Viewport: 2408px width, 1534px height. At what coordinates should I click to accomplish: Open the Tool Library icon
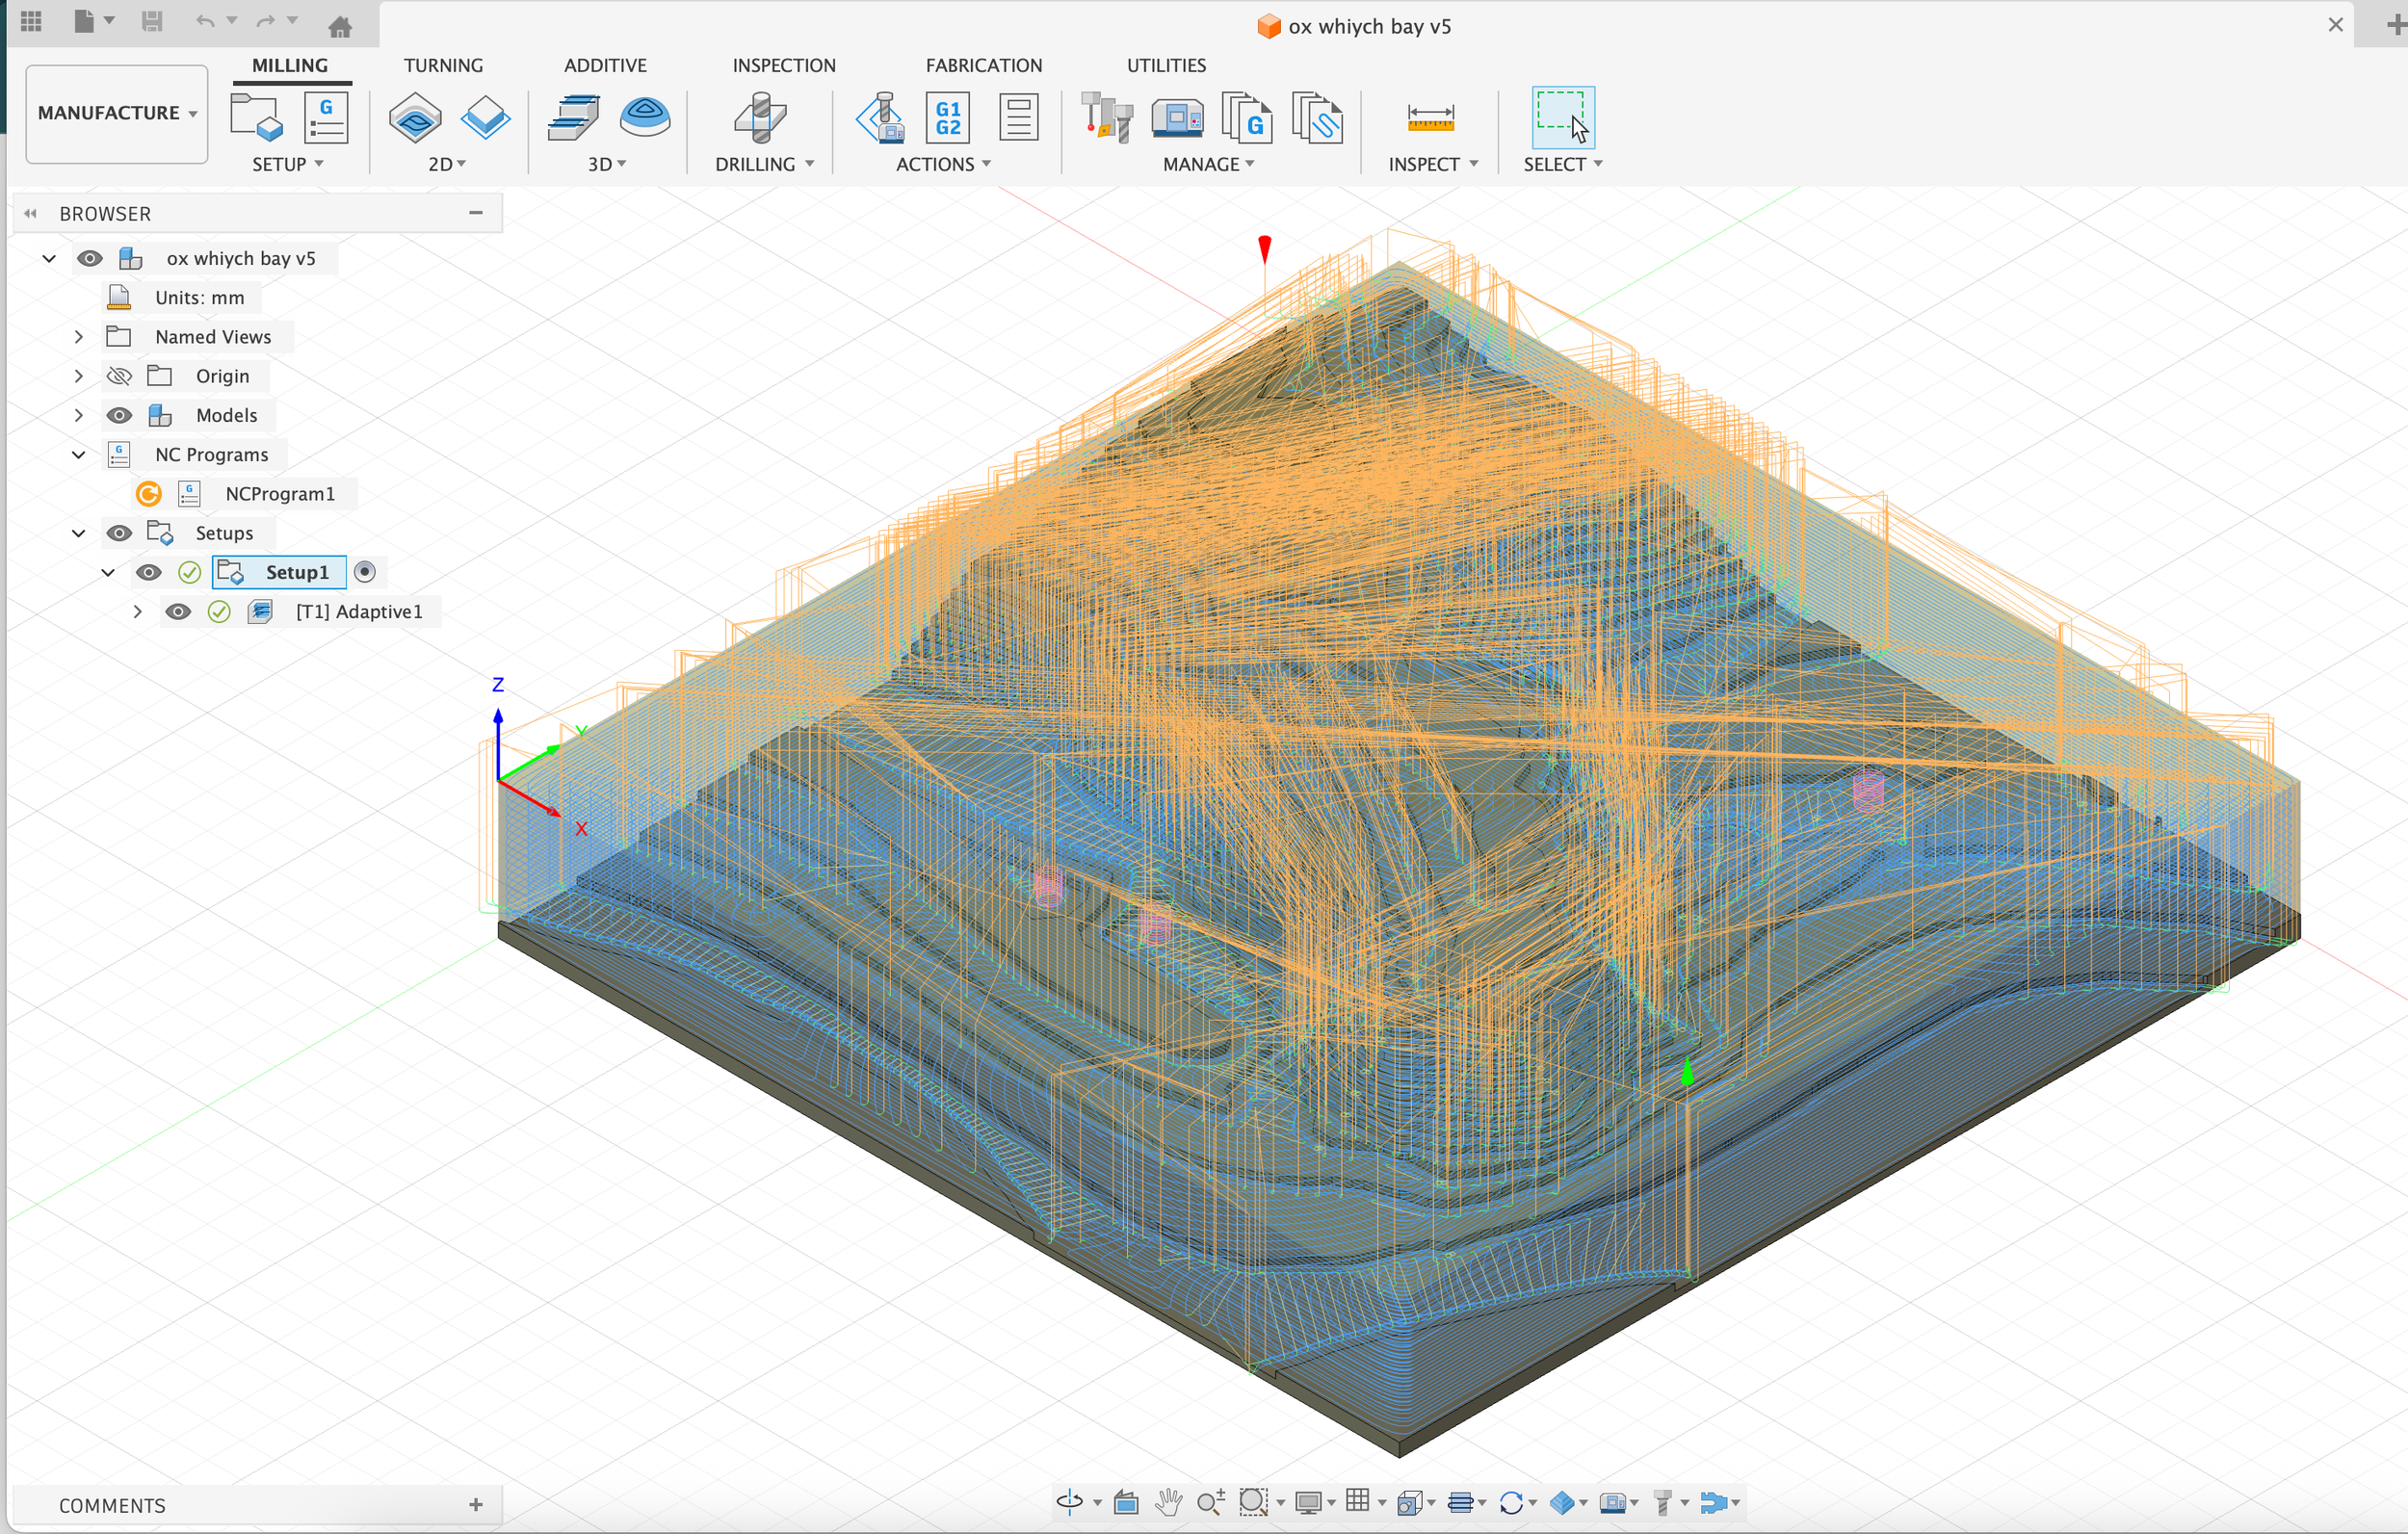(x=1107, y=118)
